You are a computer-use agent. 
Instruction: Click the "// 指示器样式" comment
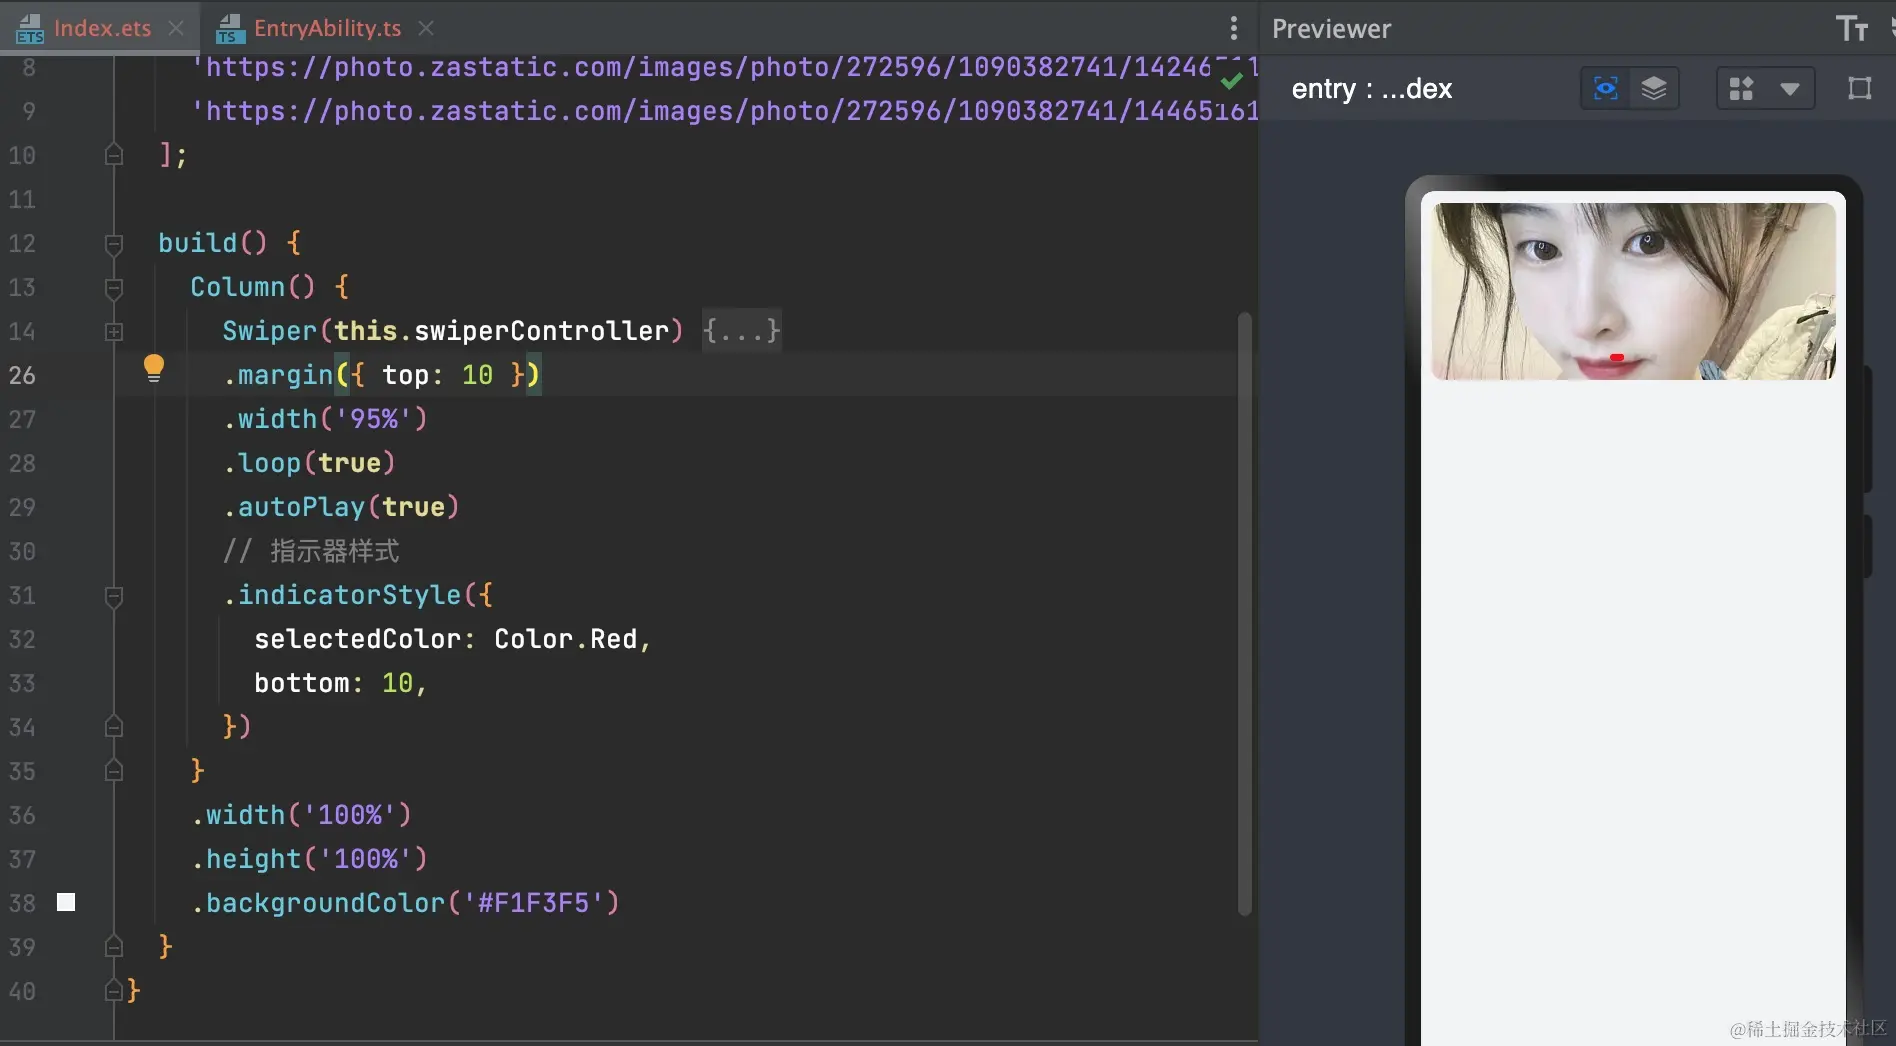(311, 551)
